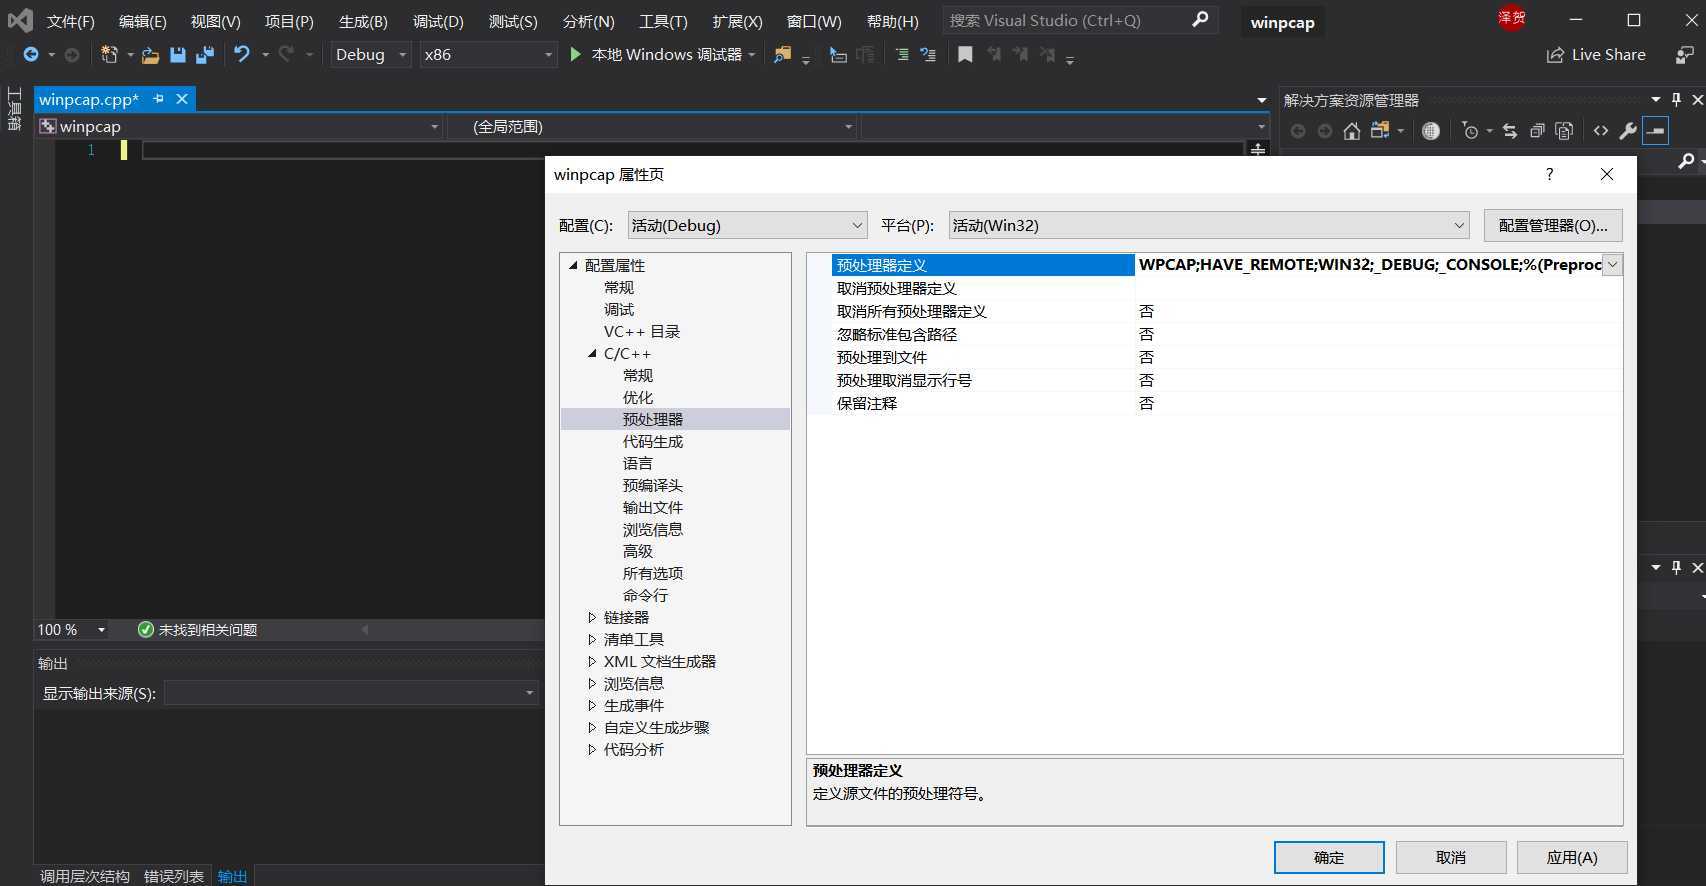
Task: Open the 编辑(E) menu
Action: 142,21
